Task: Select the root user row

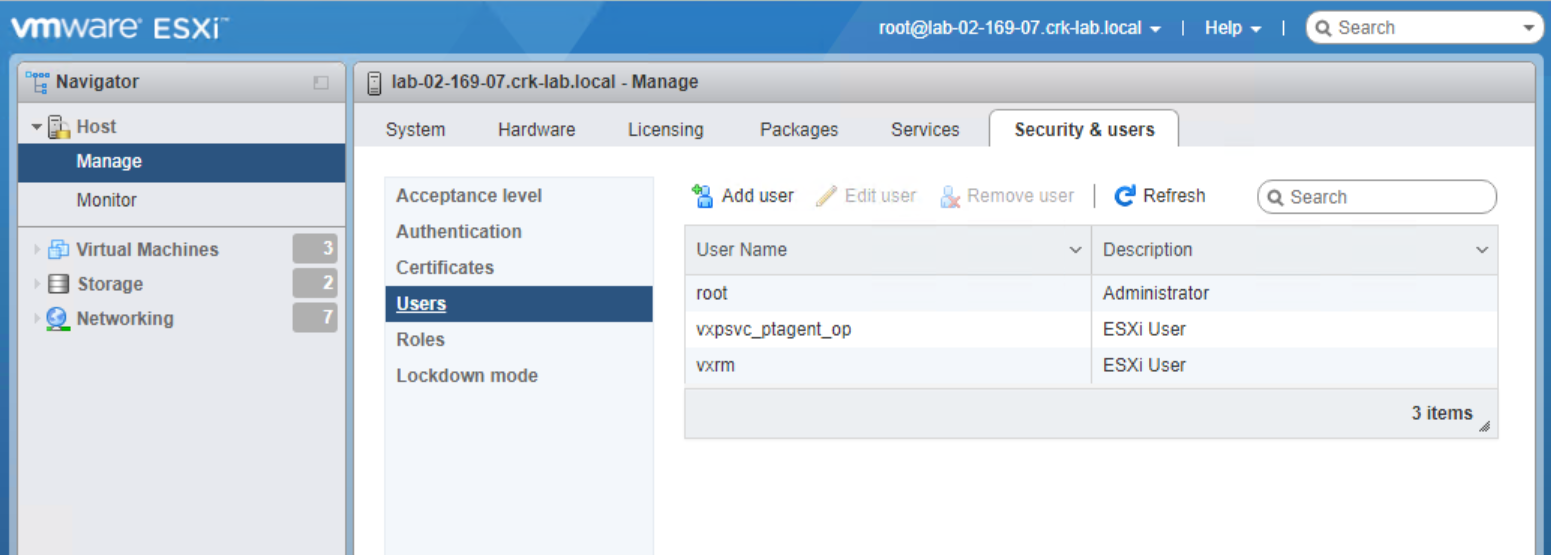Action: pos(1091,294)
